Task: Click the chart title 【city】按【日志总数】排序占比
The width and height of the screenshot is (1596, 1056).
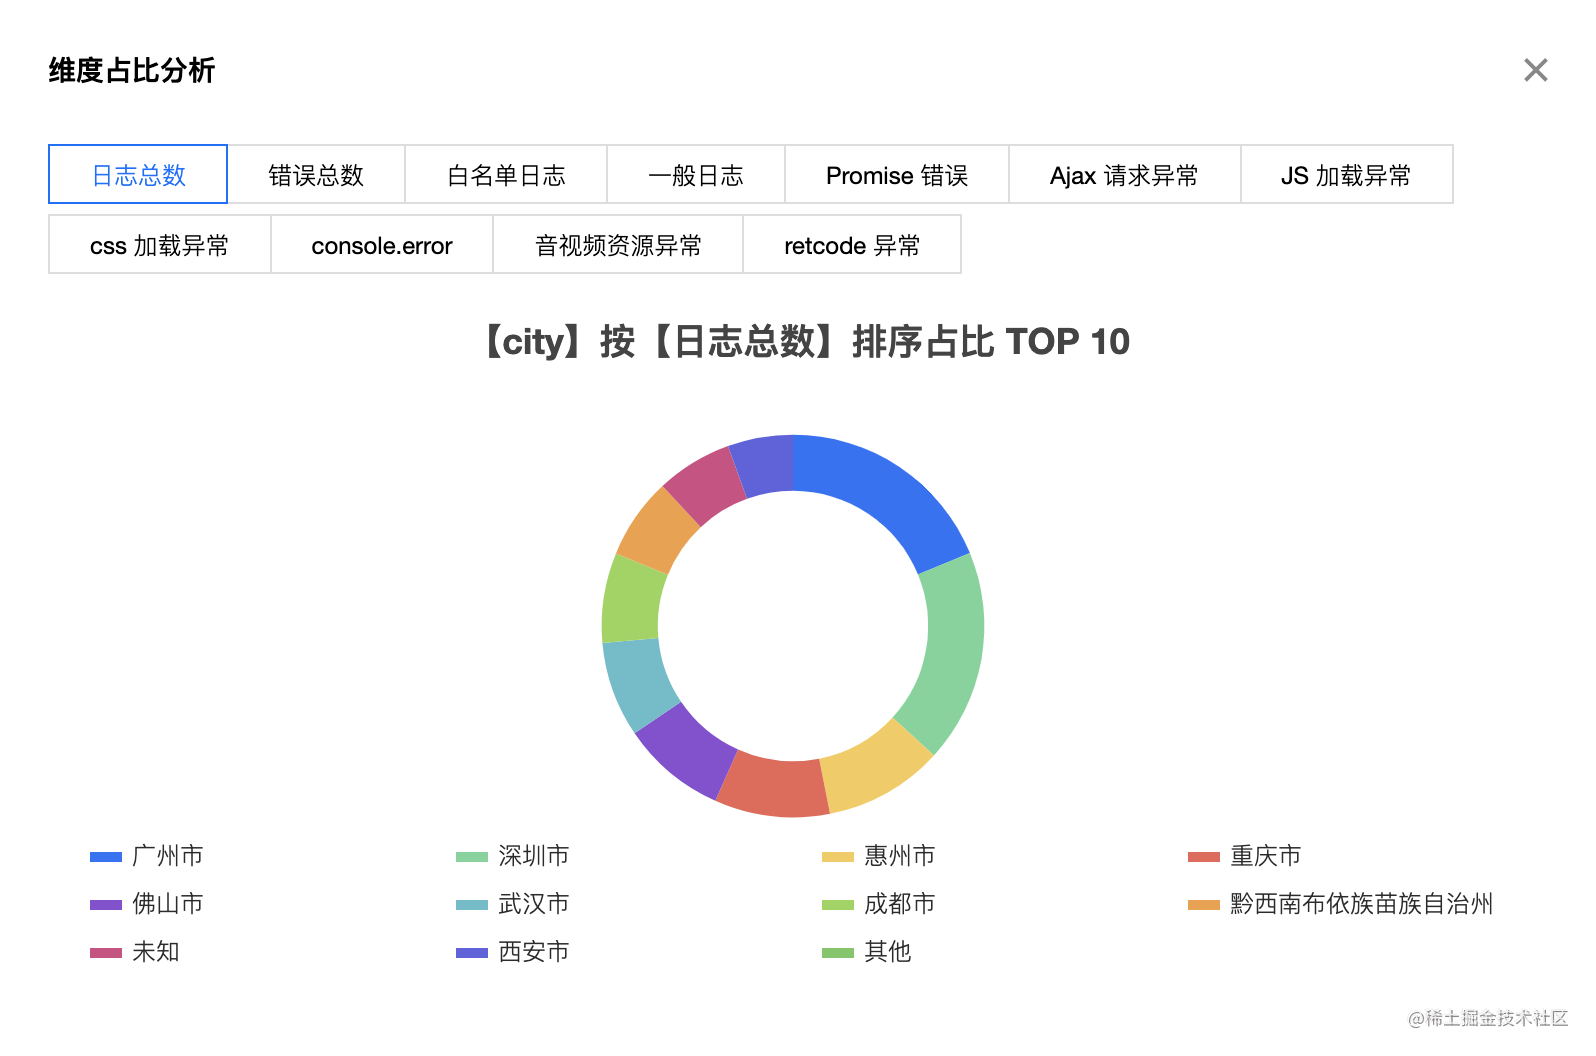Action: 736,342
